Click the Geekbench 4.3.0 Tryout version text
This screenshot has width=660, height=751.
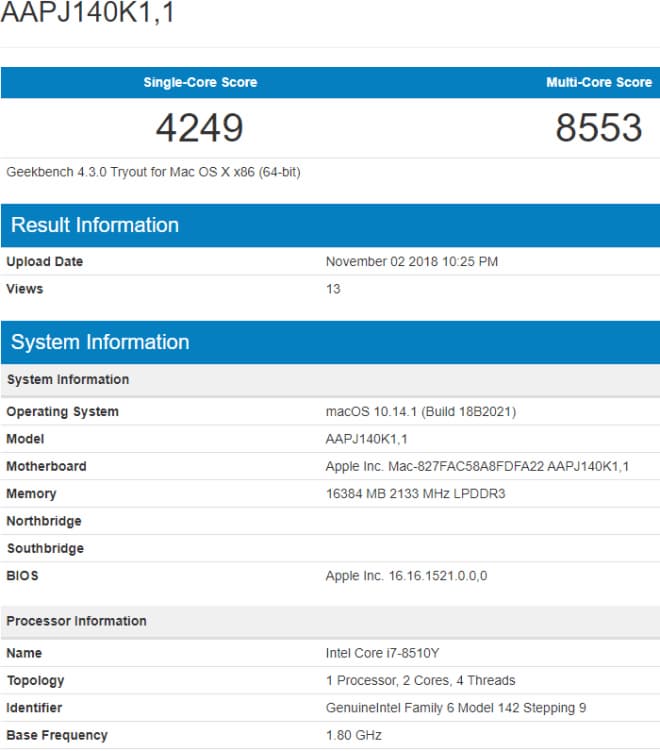[153, 172]
